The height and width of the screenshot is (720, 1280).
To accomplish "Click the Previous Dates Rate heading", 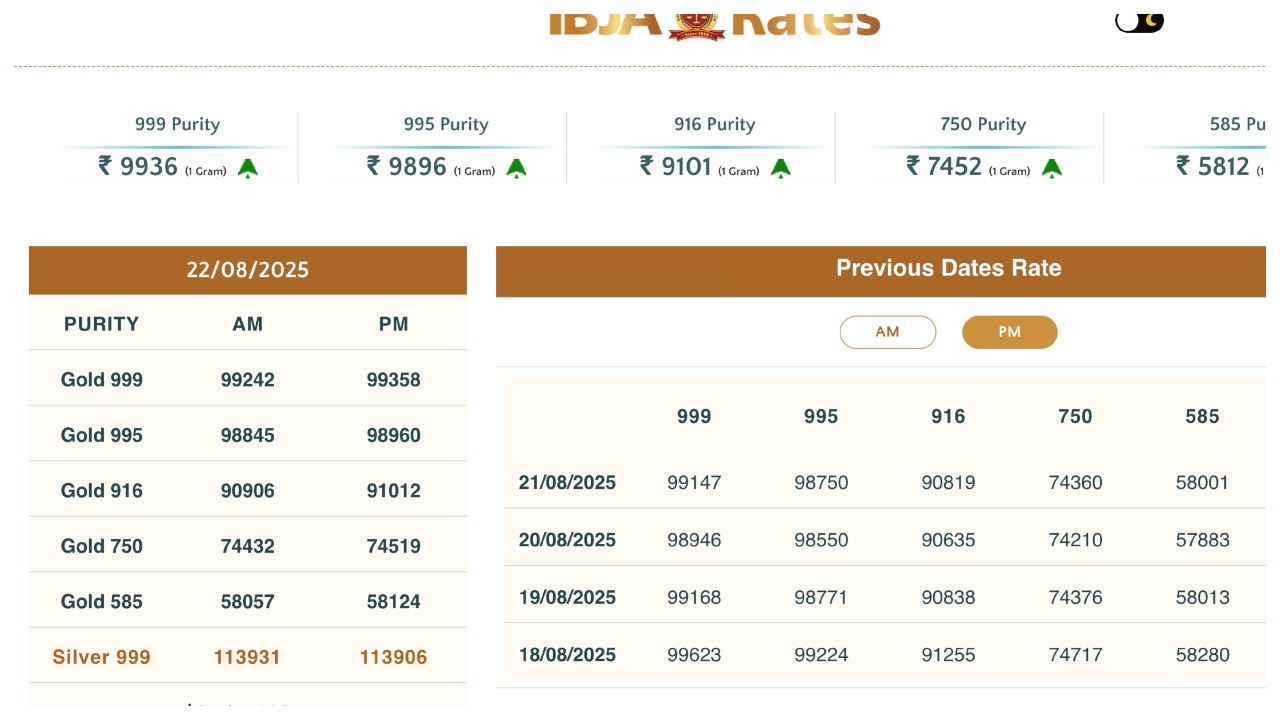I will point(948,268).
